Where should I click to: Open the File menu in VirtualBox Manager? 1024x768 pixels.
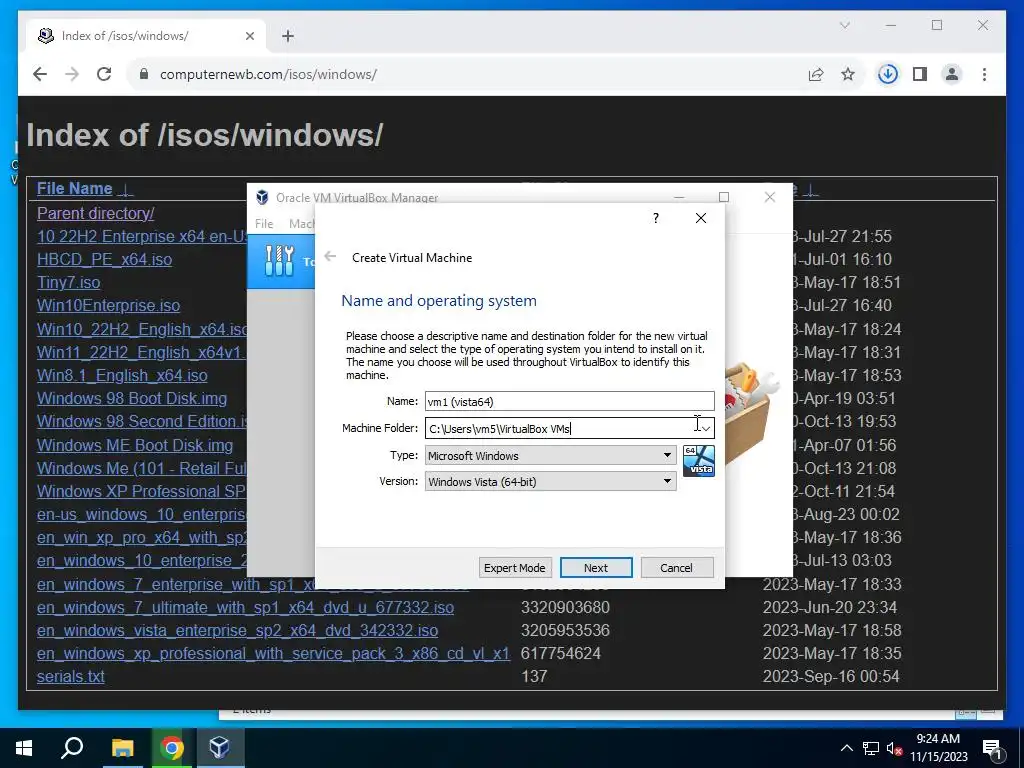[264, 223]
